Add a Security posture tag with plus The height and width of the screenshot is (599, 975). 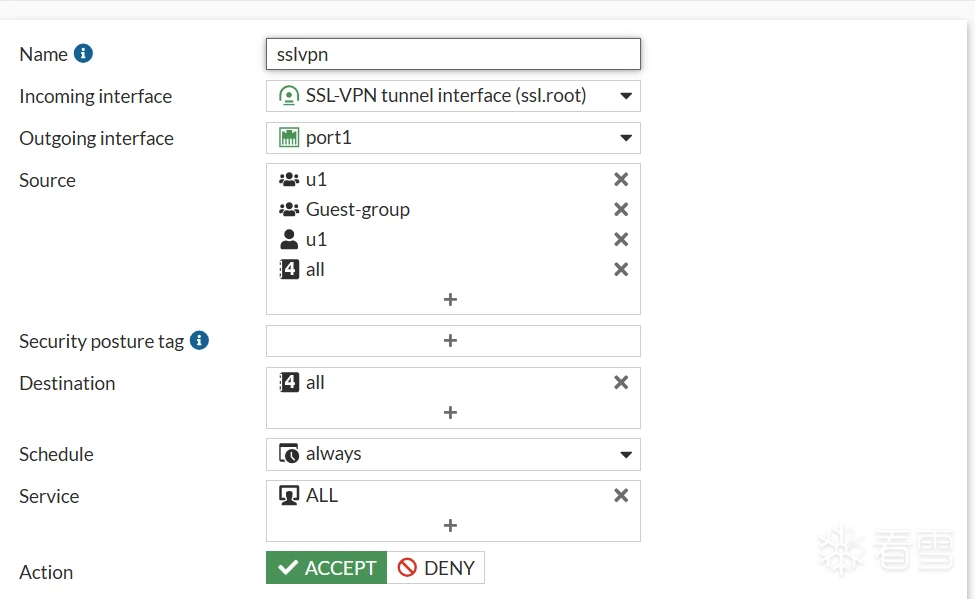pyautogui.click(x=450, y=341)
